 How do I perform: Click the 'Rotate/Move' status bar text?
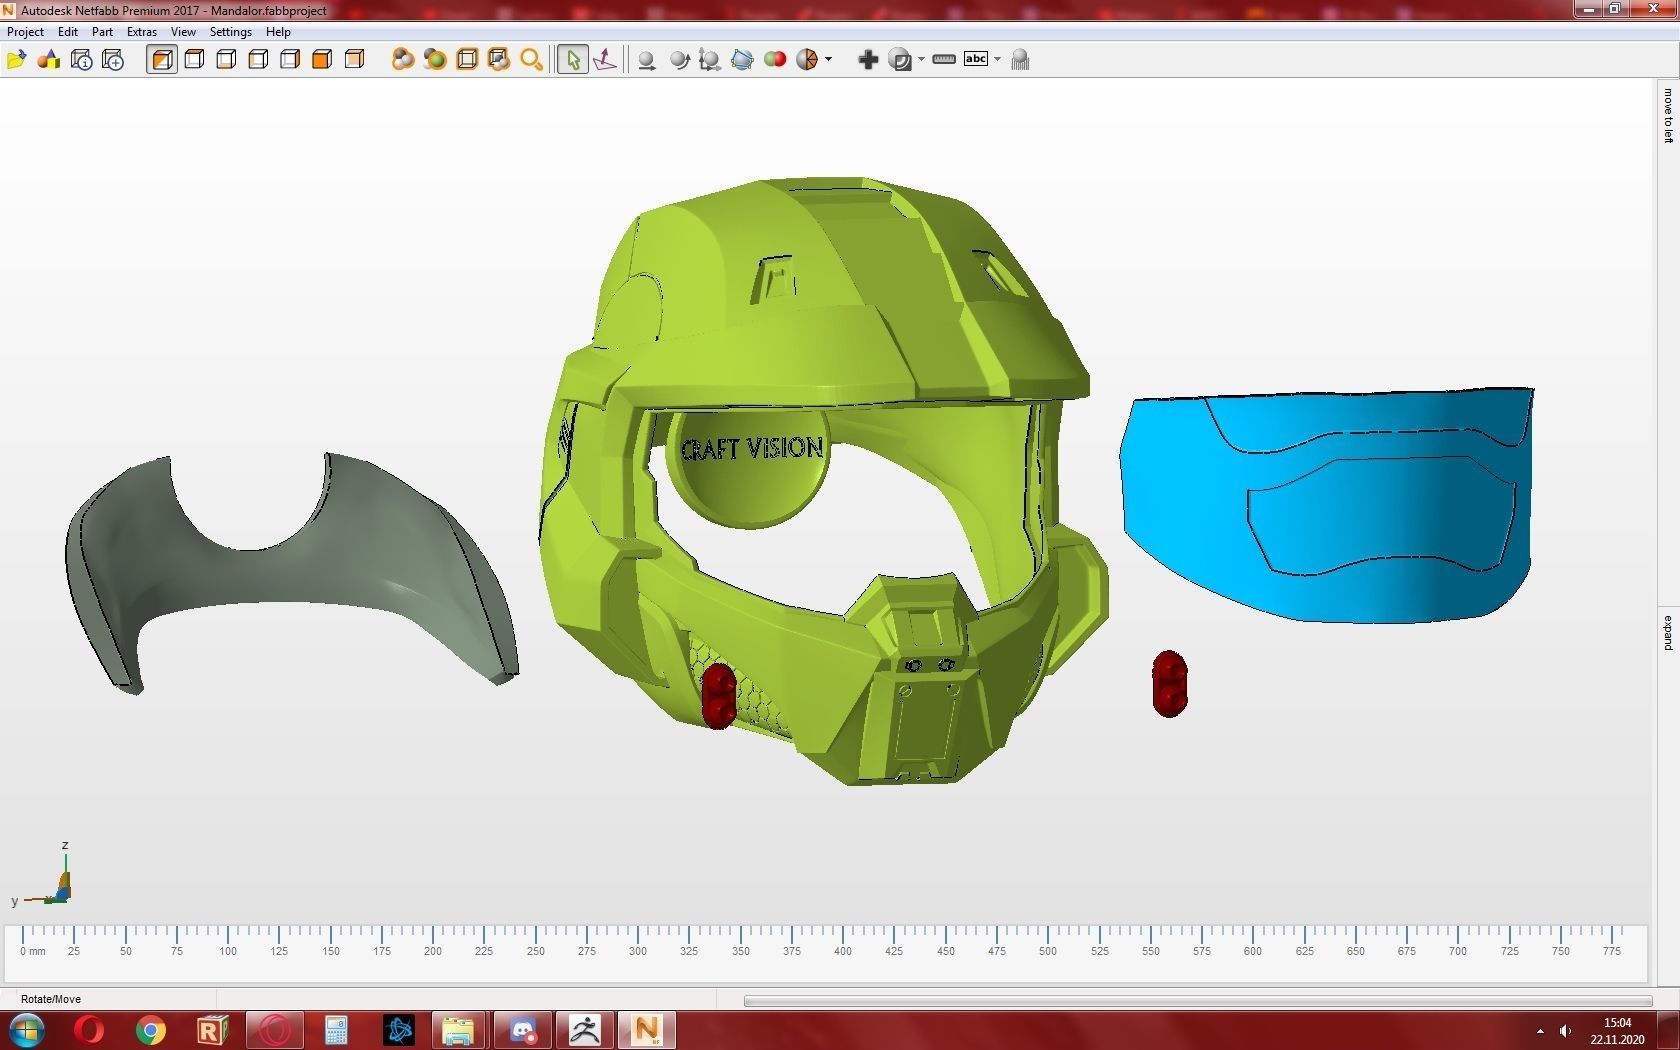coord(51,999)
